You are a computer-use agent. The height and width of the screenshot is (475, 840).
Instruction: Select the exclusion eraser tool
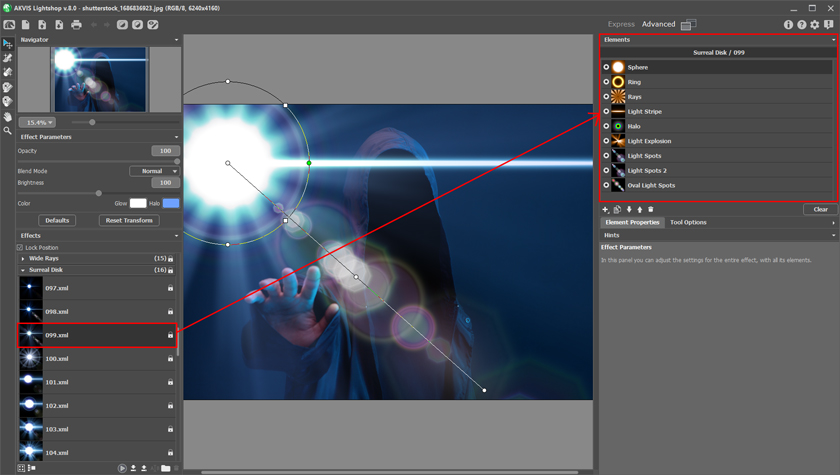tap(8, 101)
